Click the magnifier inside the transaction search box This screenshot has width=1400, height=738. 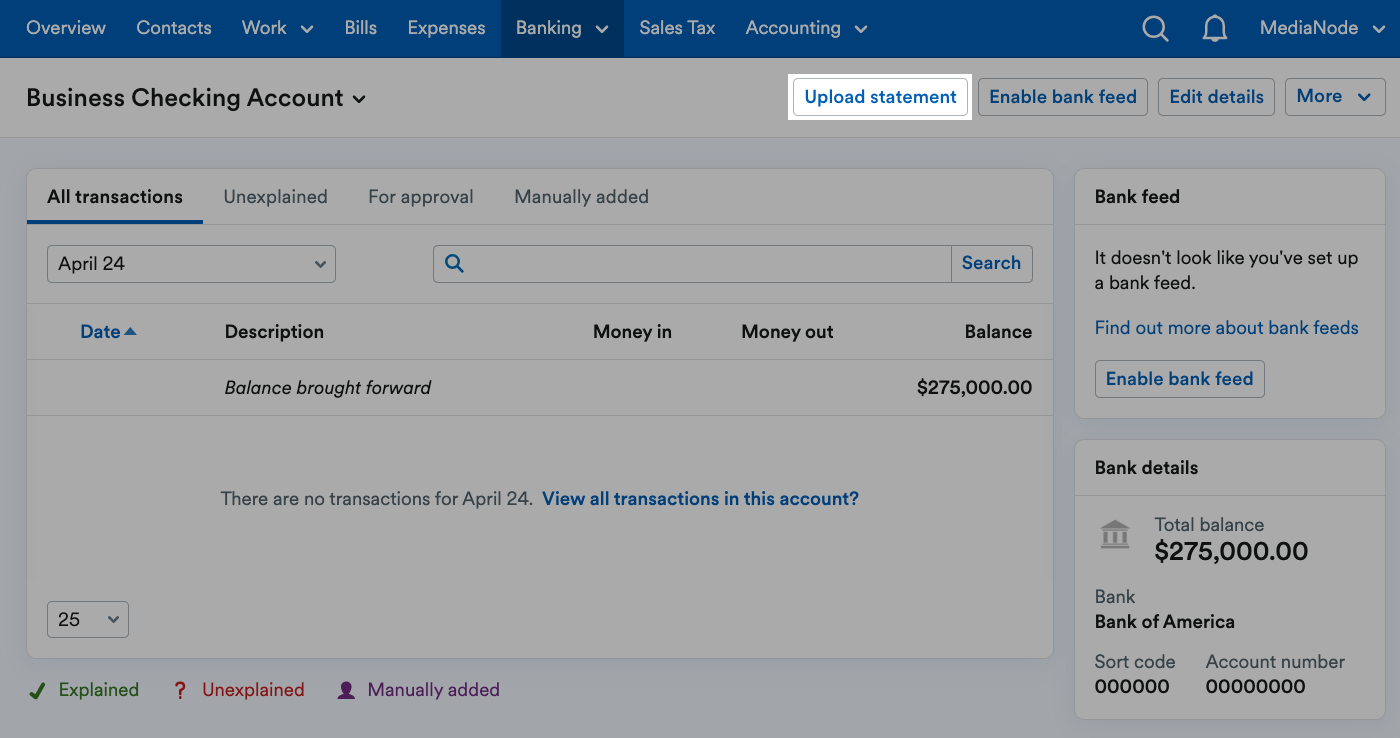click(454, 263)
